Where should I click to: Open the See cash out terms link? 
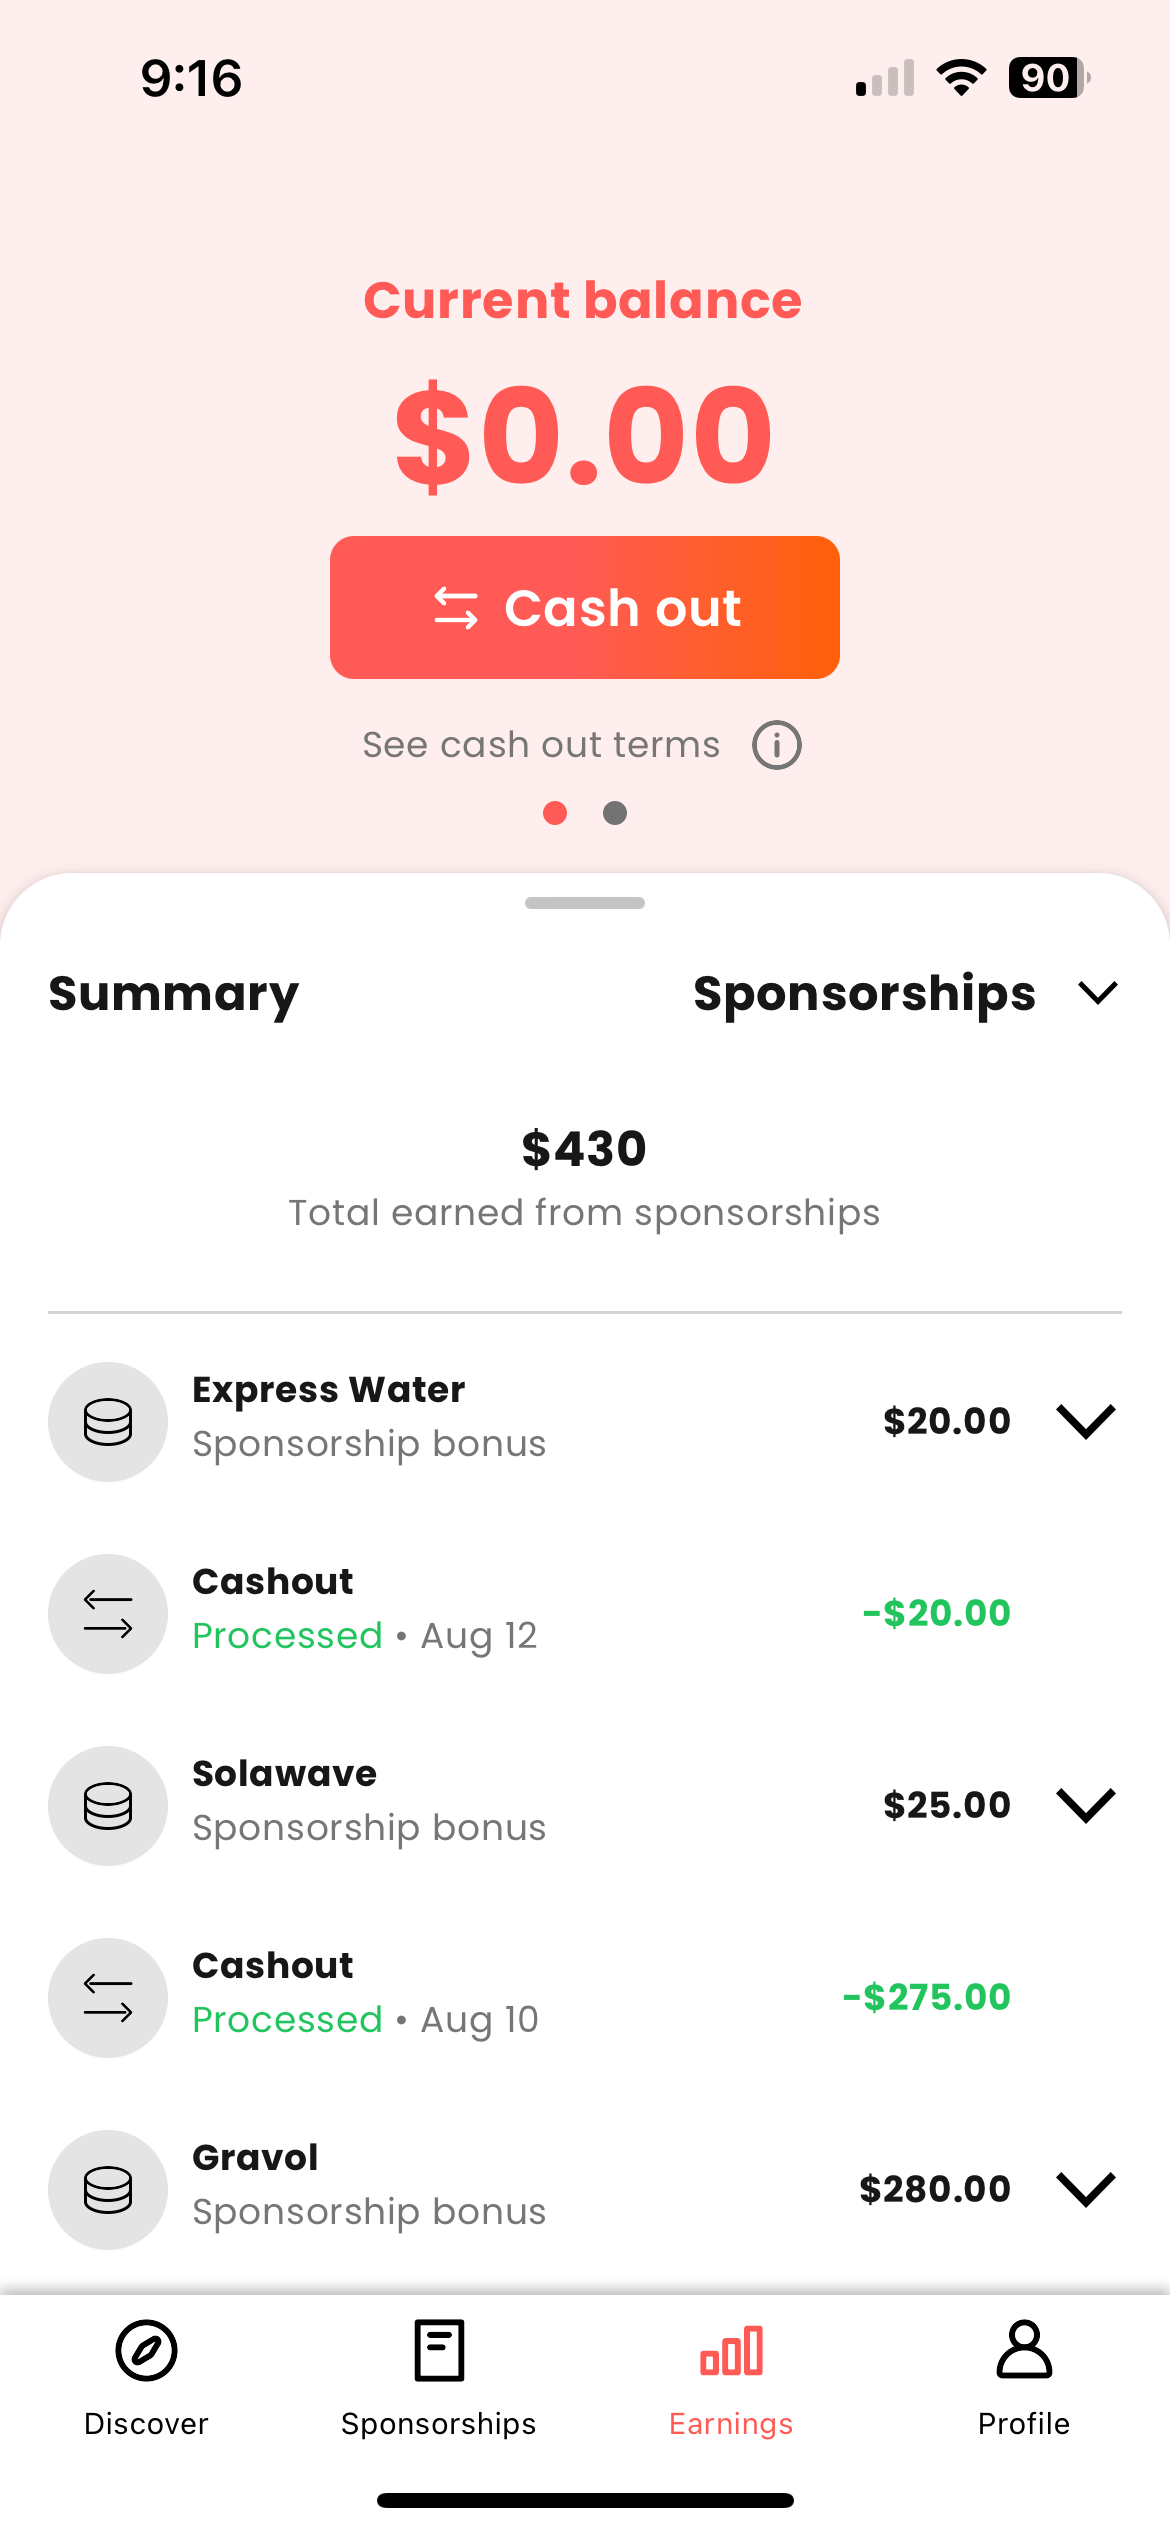(x=541, y=745)
